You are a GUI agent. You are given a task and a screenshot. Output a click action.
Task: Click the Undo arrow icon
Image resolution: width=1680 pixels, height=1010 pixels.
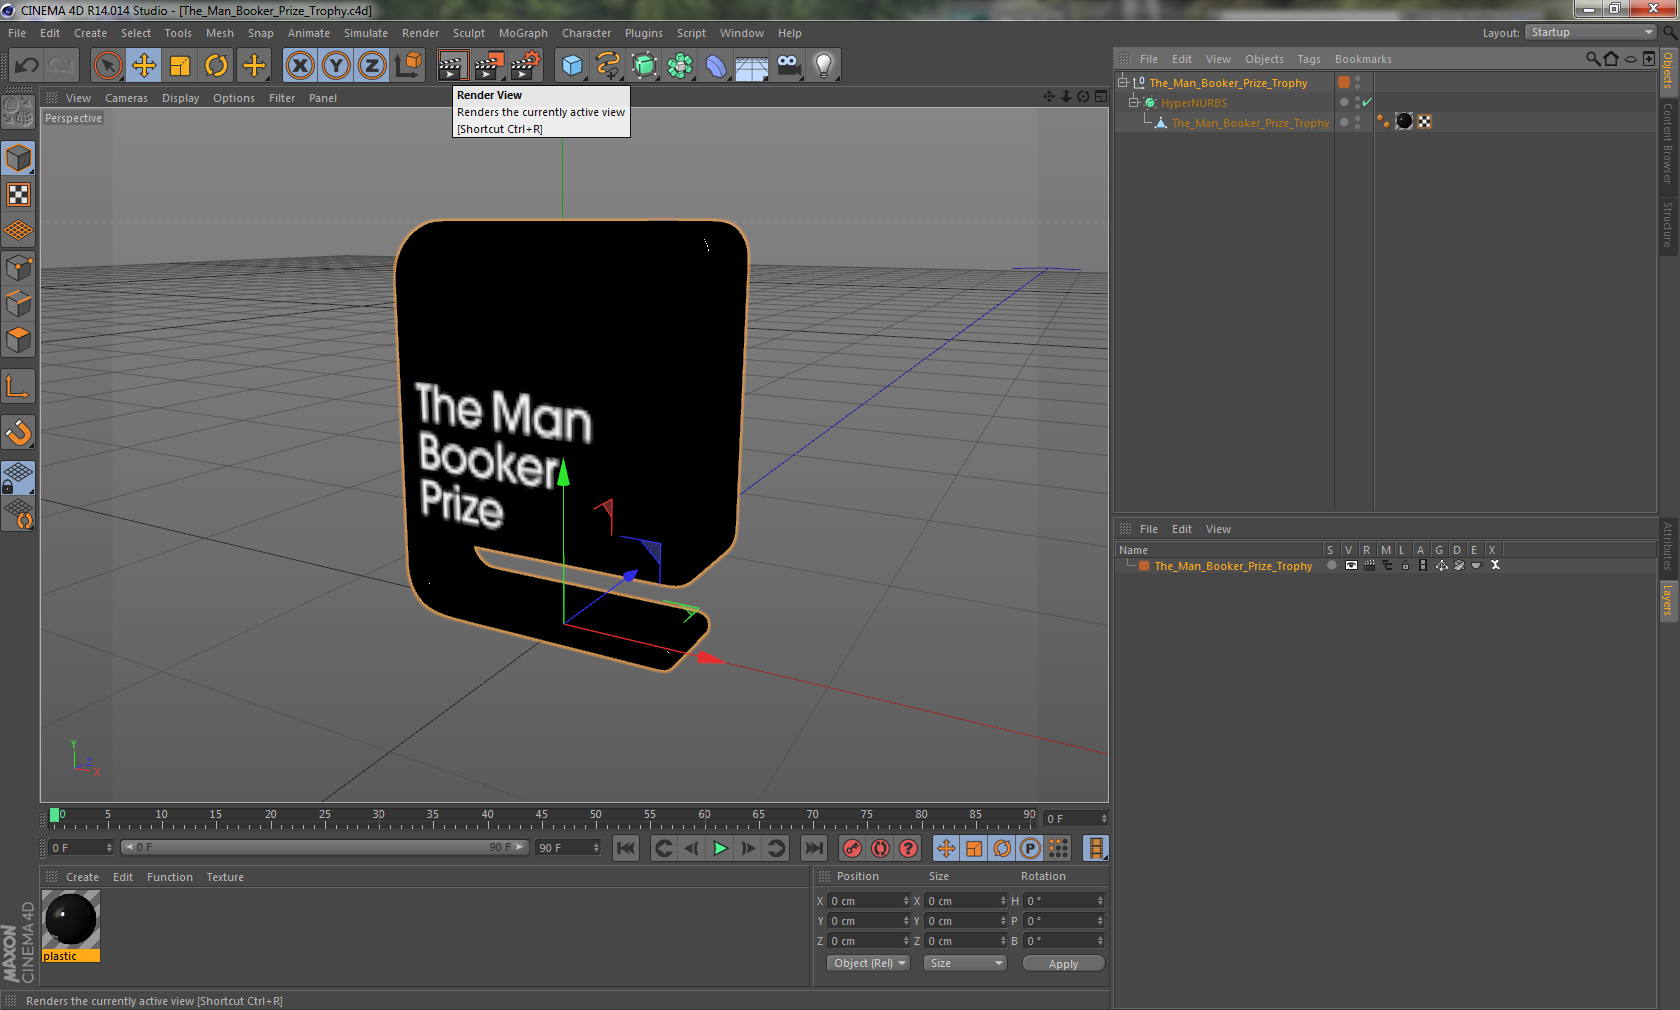[27, 66]
